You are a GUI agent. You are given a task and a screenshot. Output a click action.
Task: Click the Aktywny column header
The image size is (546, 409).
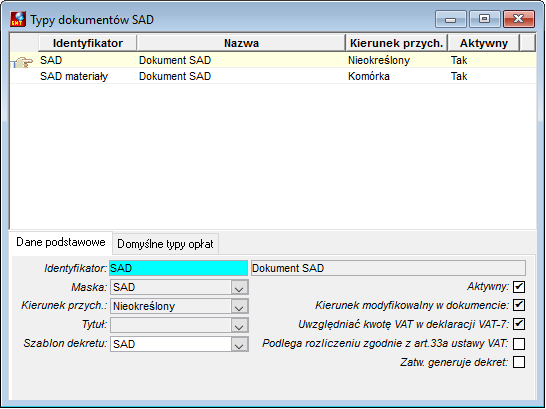point(484,43)
